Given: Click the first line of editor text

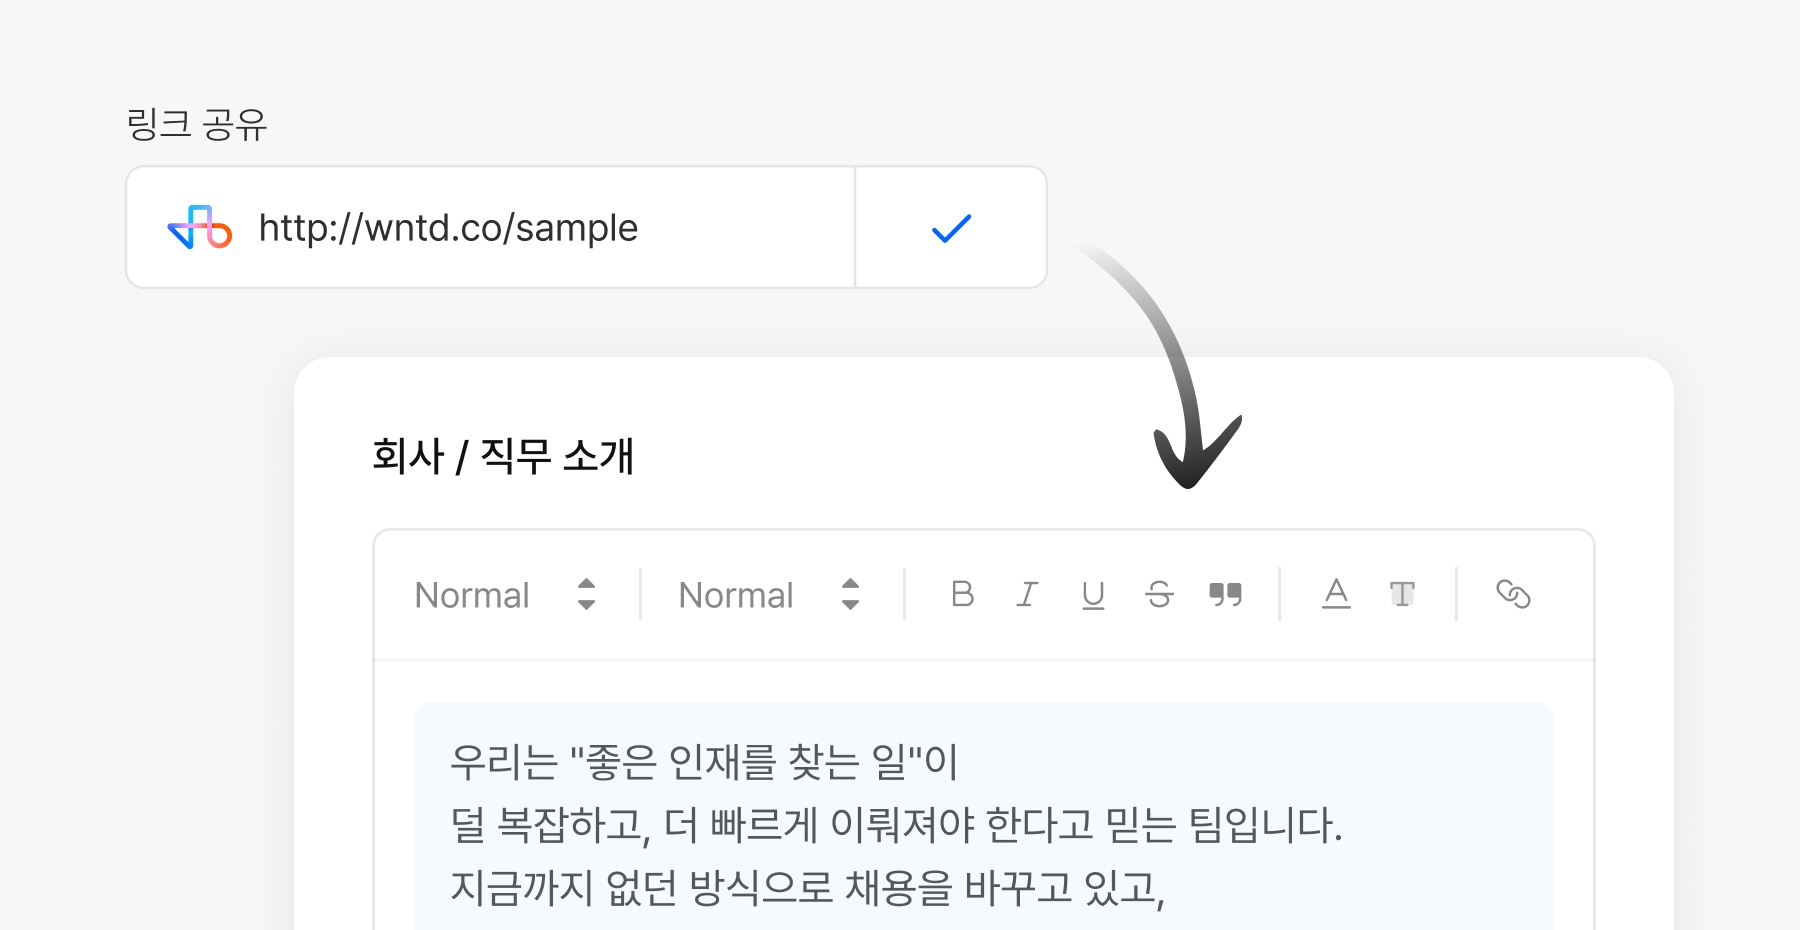Looking at the screenshot, I should 704,762.
